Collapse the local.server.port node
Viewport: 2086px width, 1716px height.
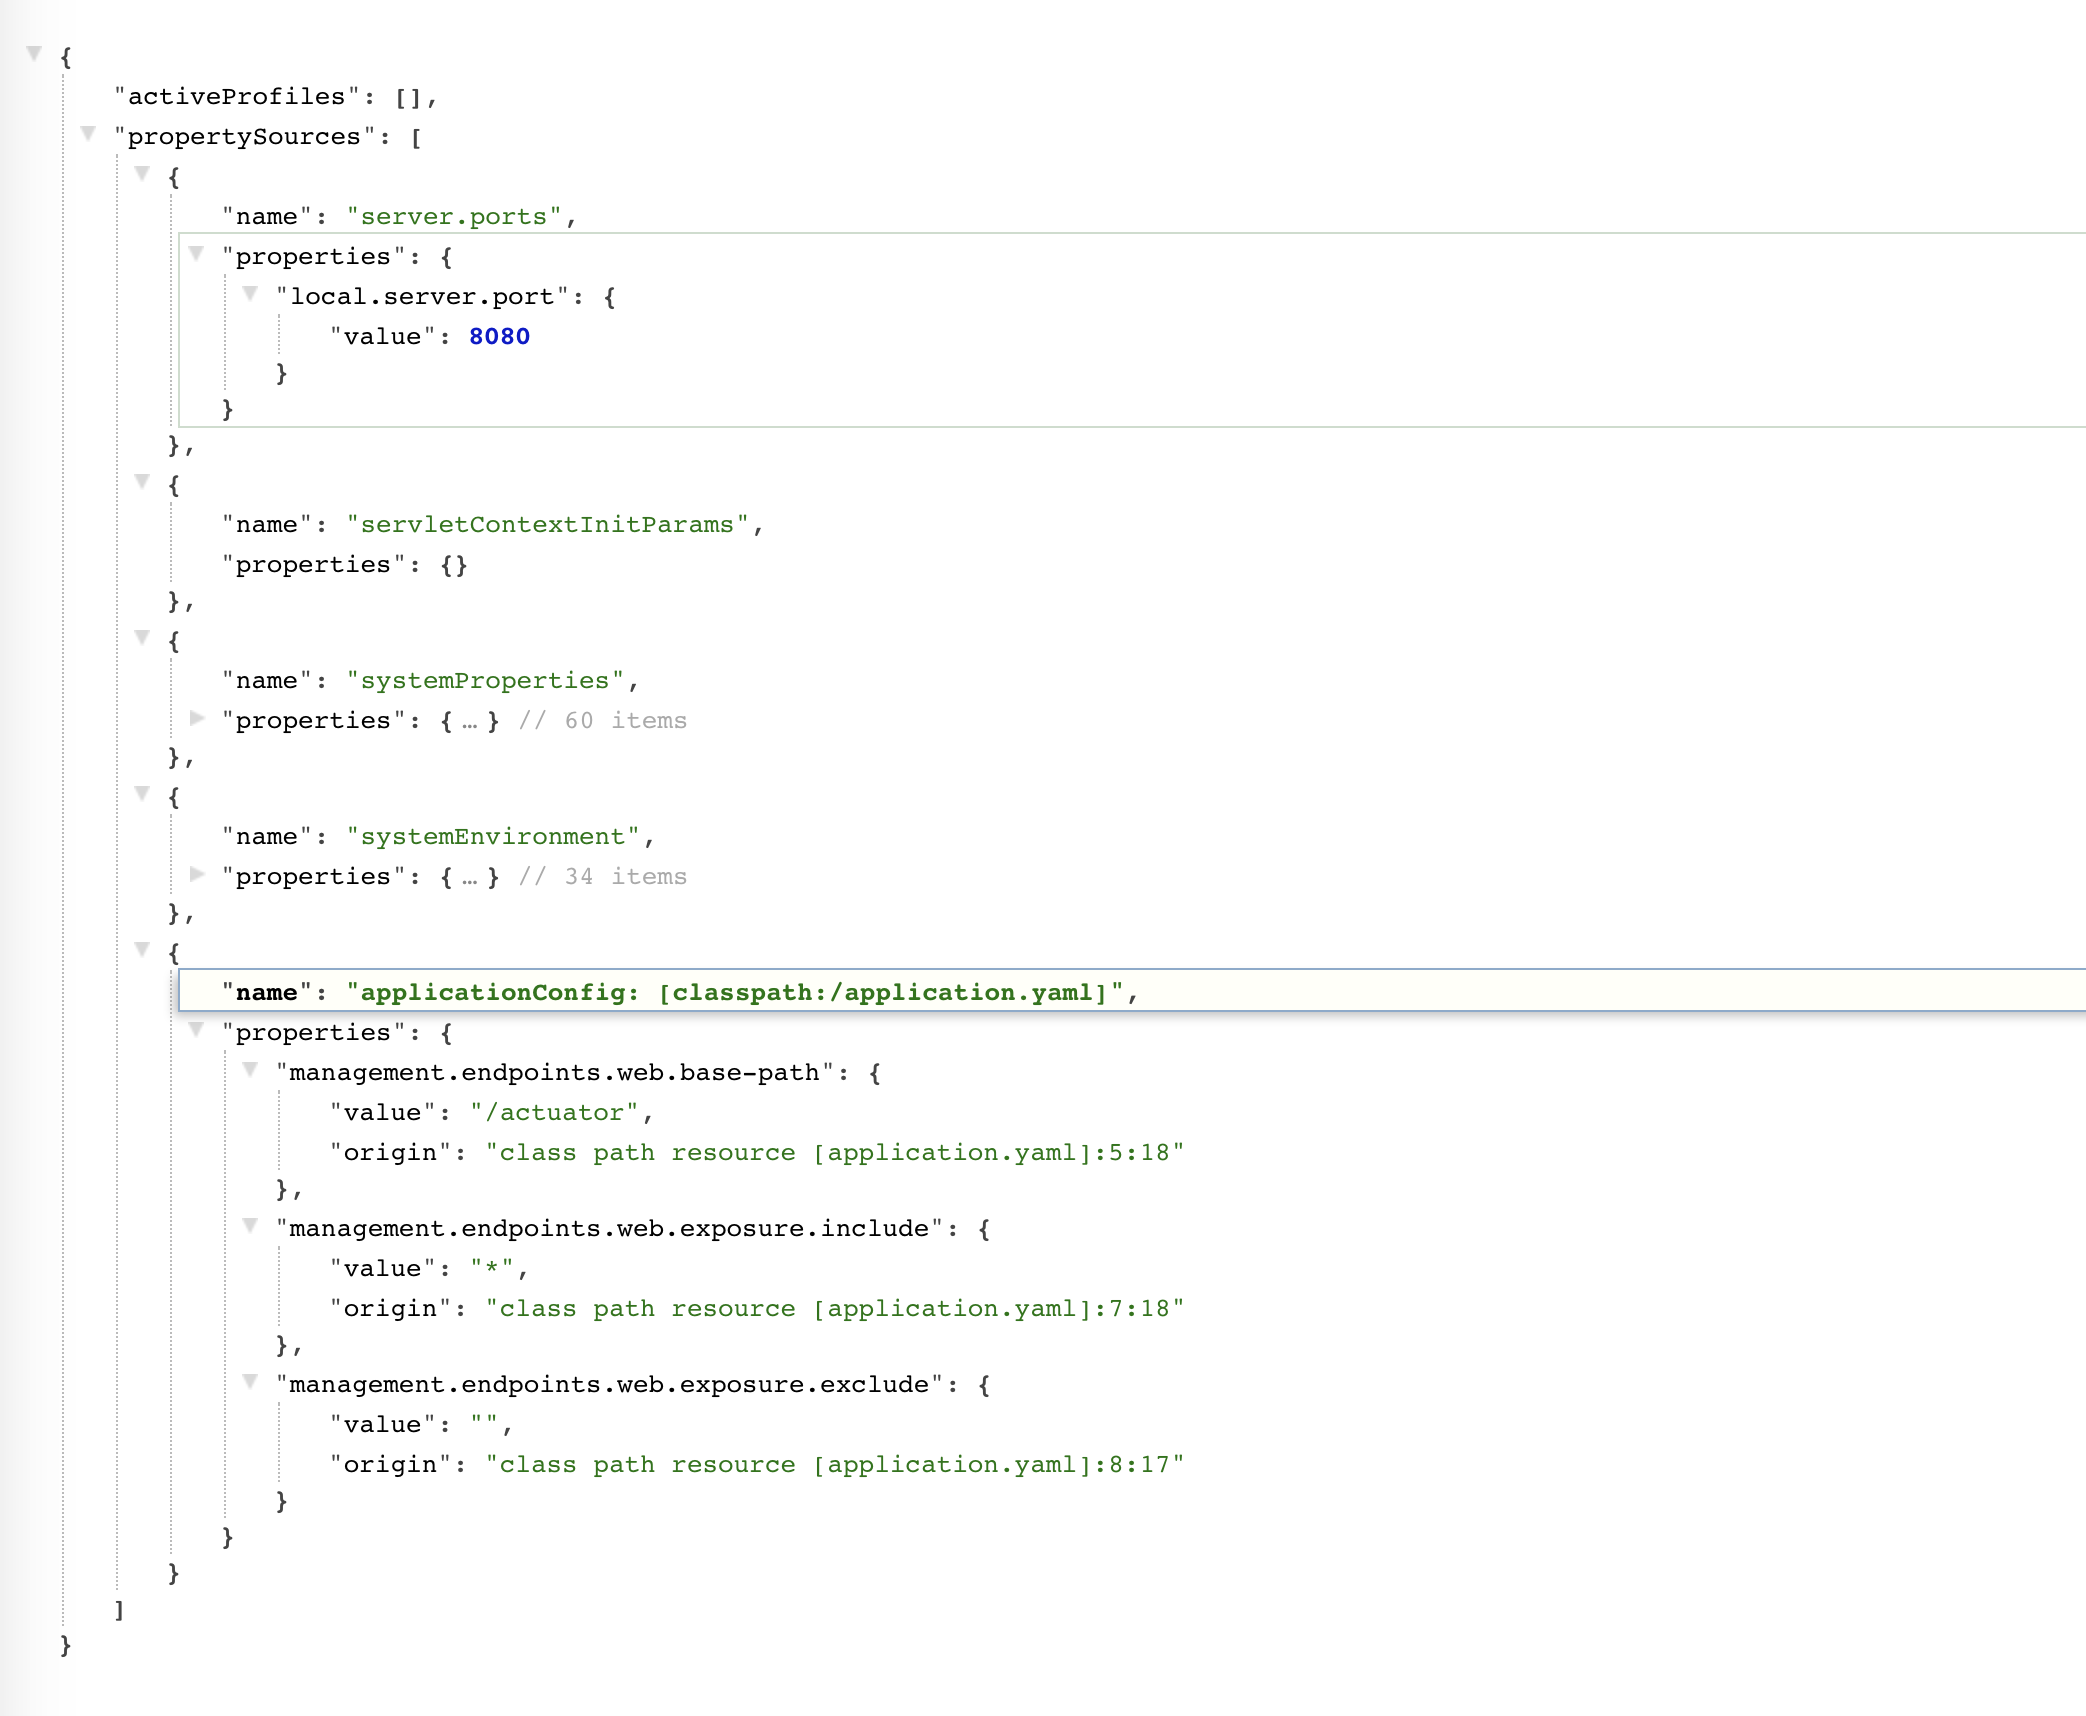pos(250,293)
